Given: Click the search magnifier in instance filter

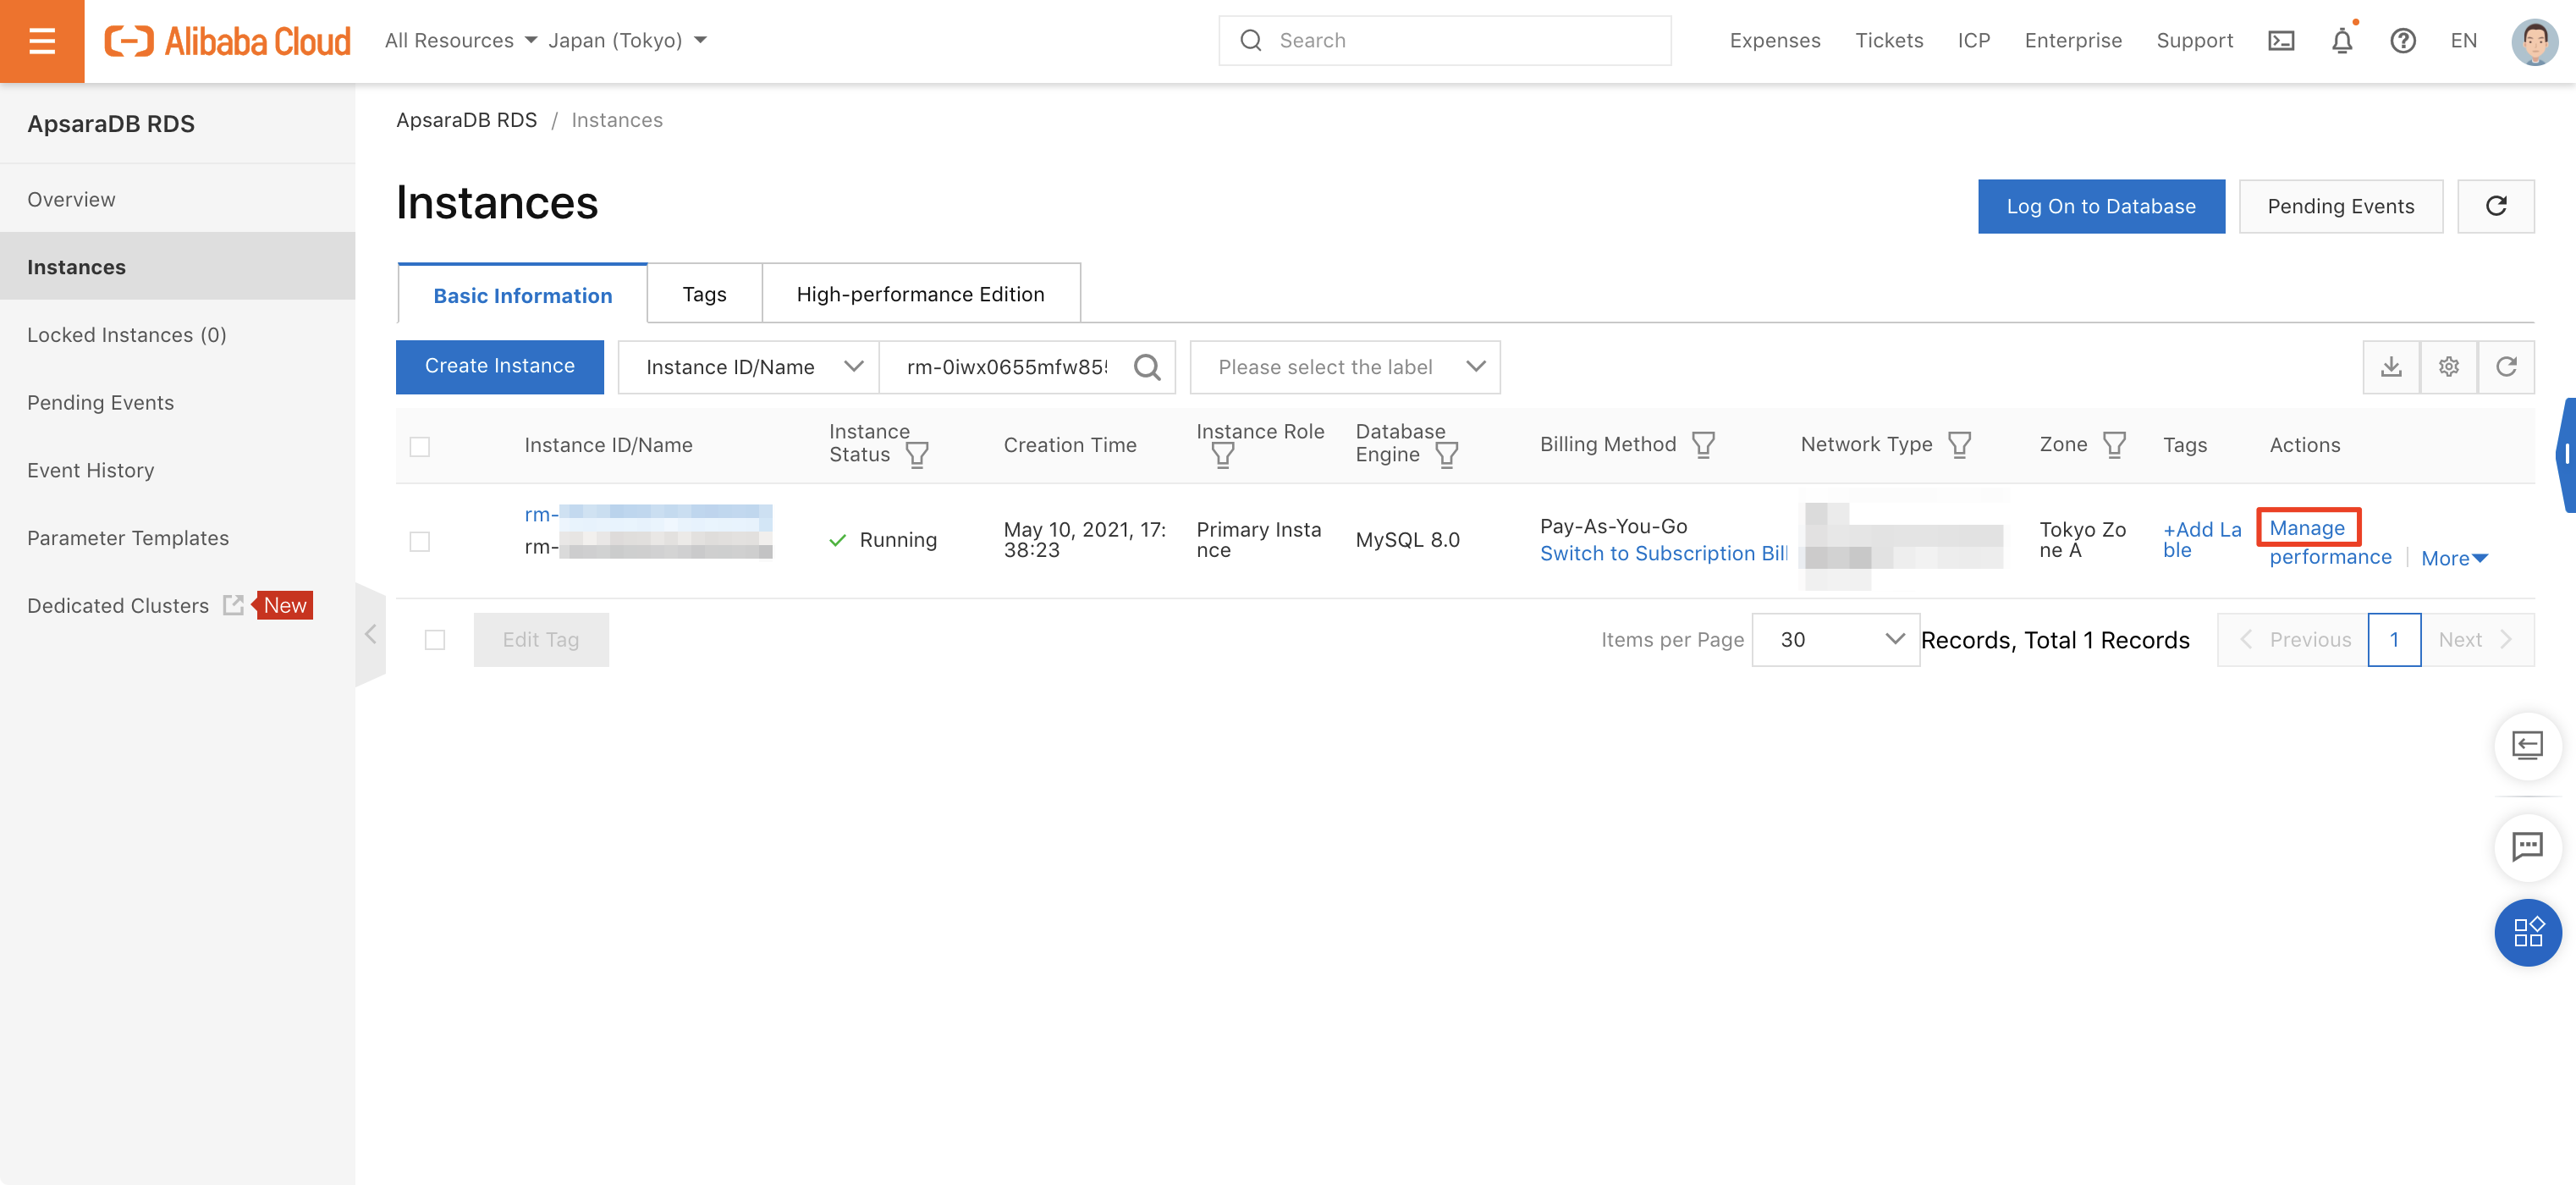Looking at the screenshot, I should click(1147, 367).
